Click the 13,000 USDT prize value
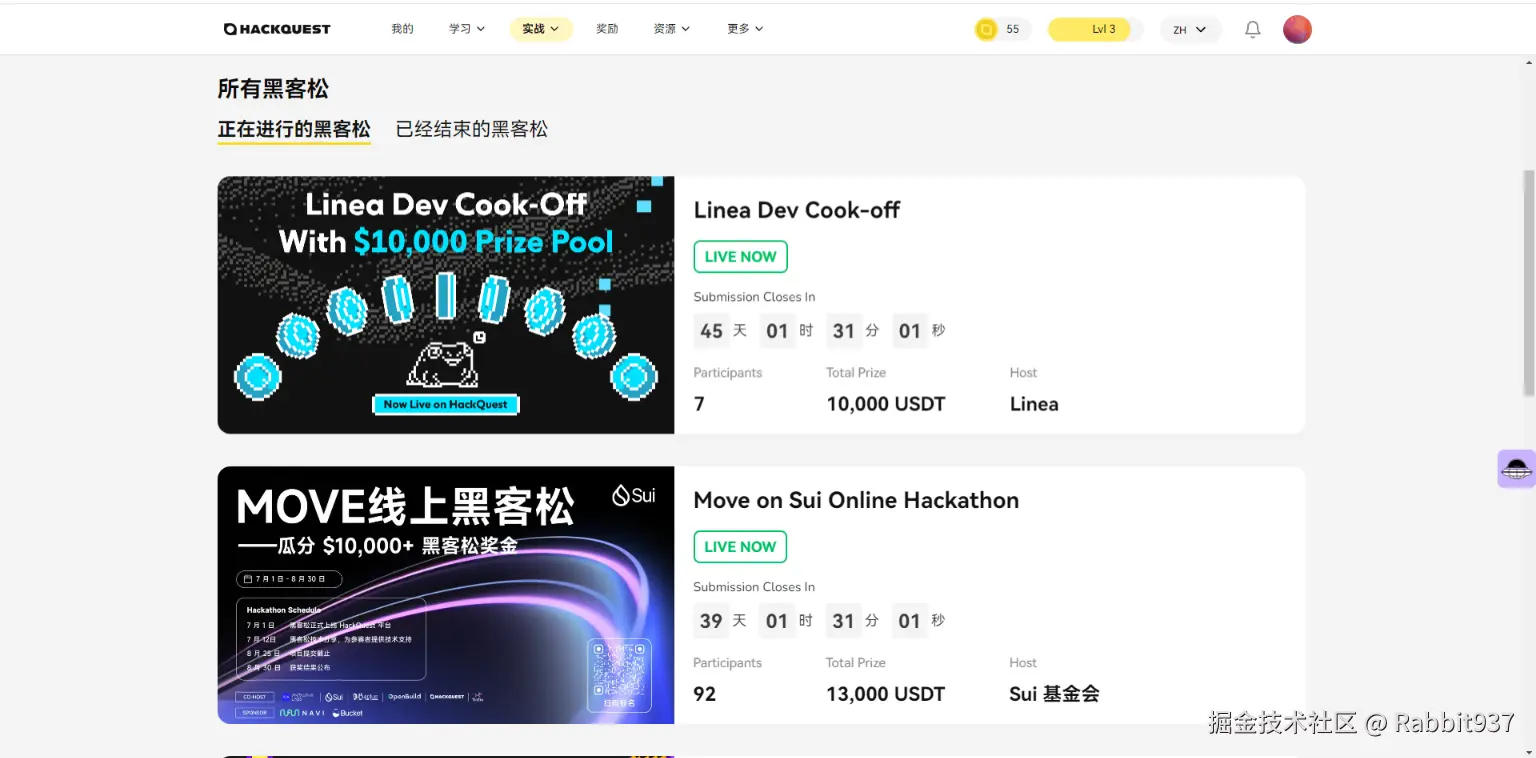1536x758 pixels. [886, 694]
